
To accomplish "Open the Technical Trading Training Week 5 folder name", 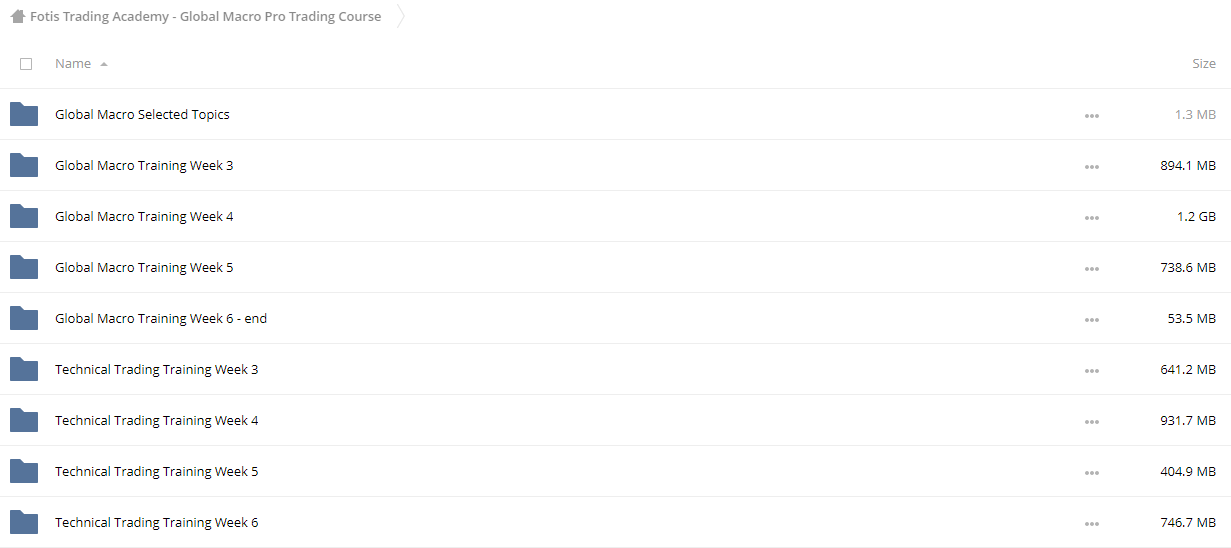I will [157, 471].
